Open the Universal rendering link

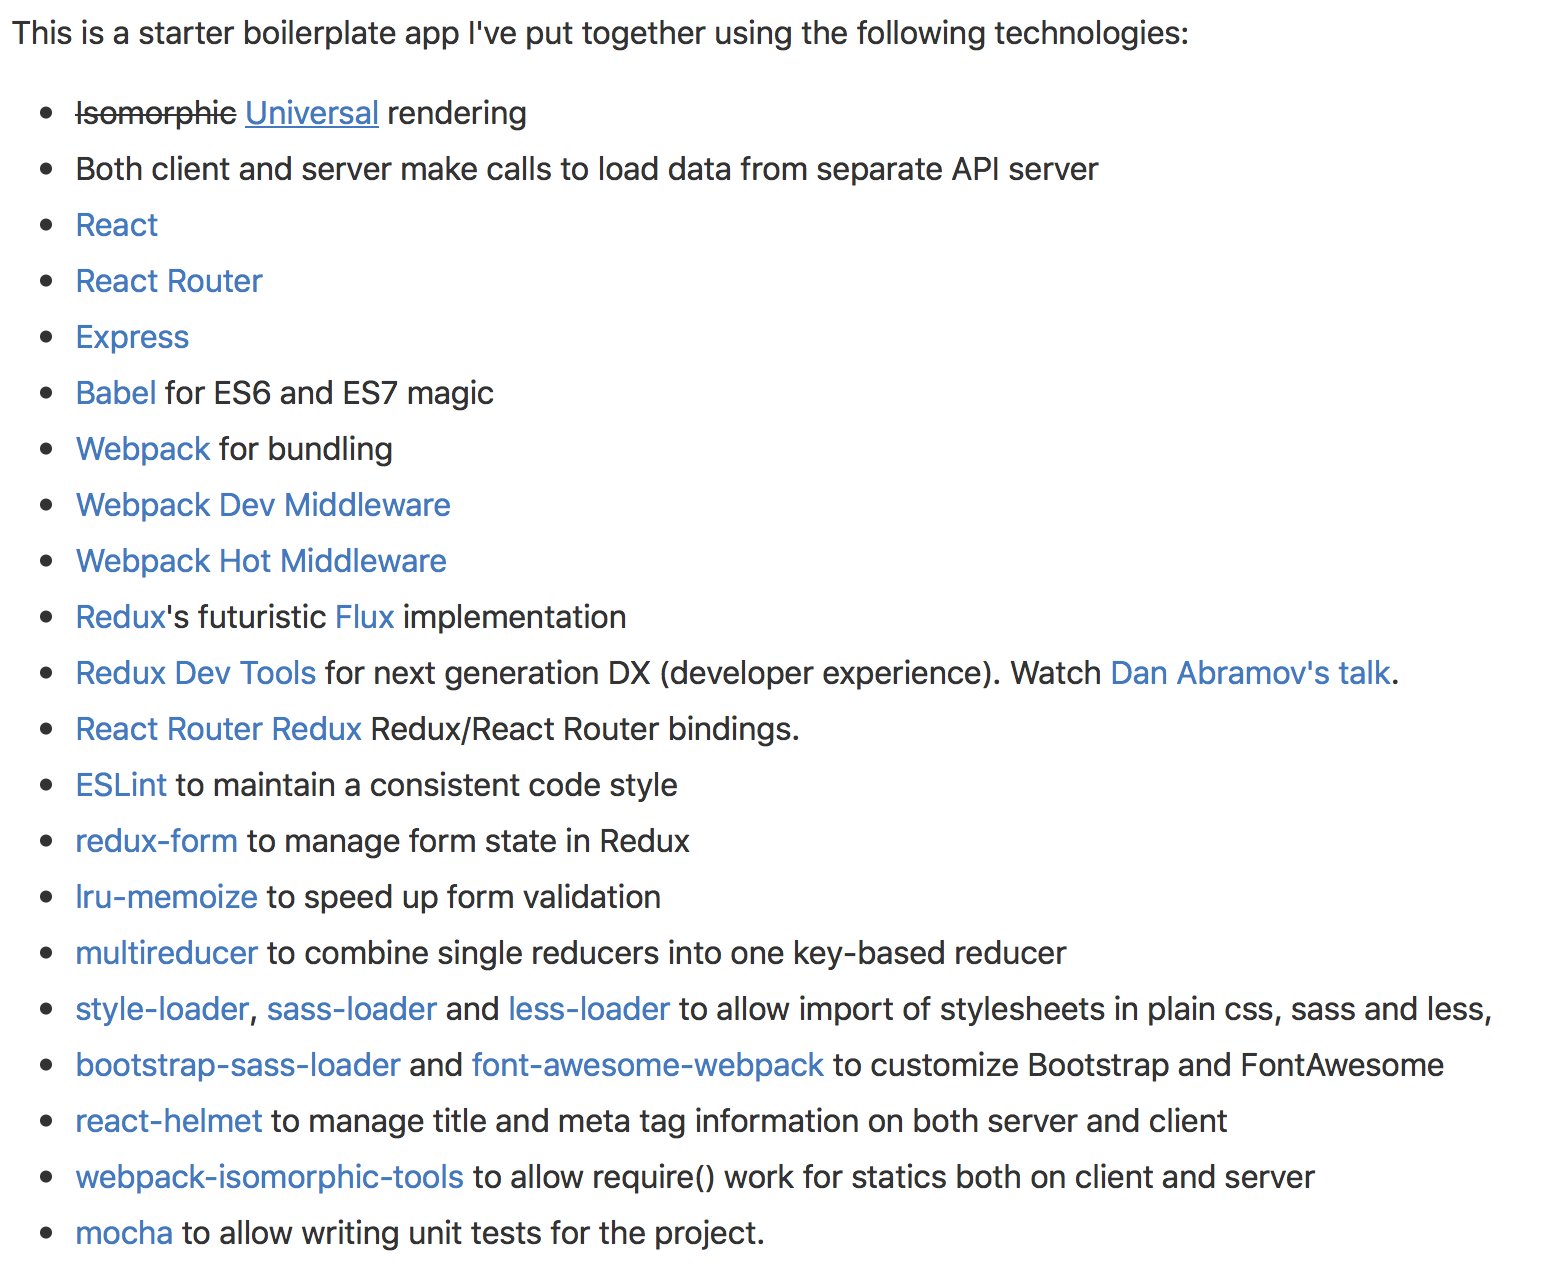point(311,113)
